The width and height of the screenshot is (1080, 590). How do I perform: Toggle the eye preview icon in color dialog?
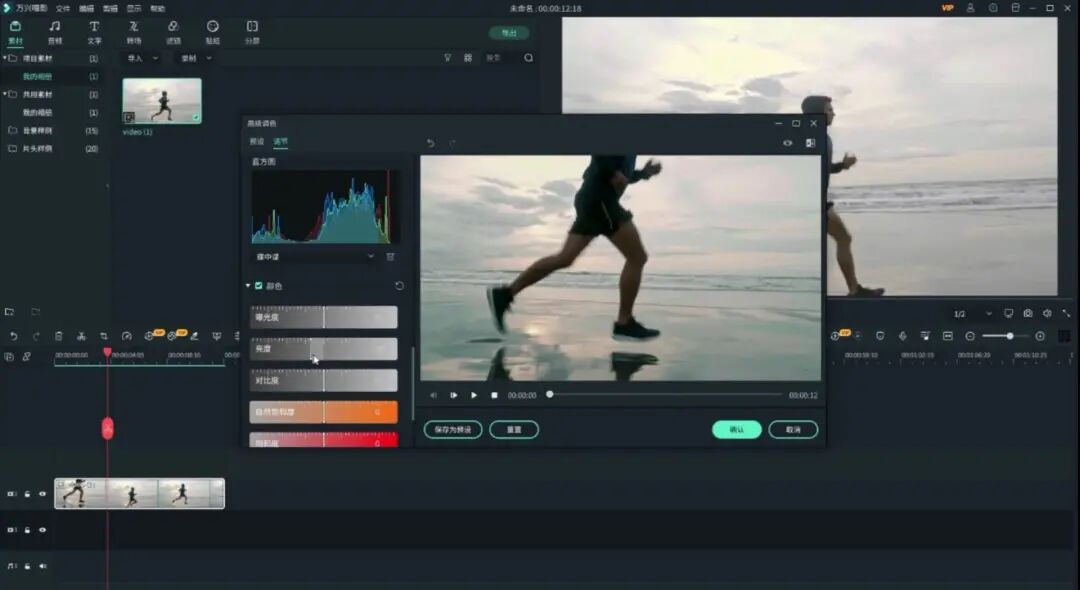[788, 143]
